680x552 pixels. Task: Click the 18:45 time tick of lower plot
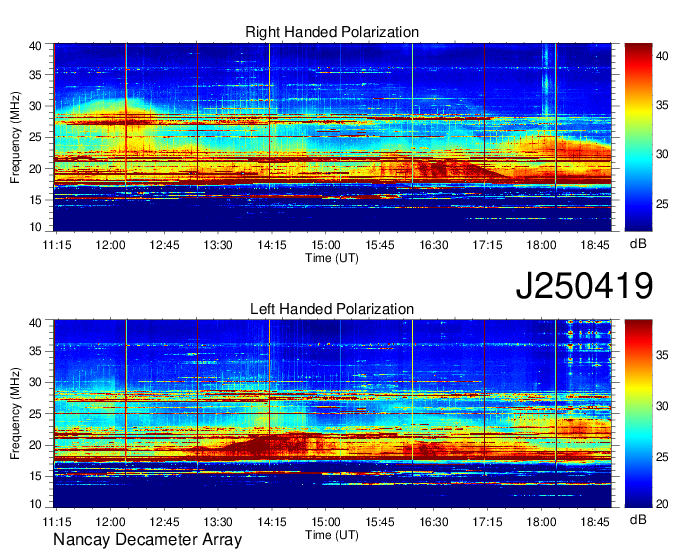(595, 522)
